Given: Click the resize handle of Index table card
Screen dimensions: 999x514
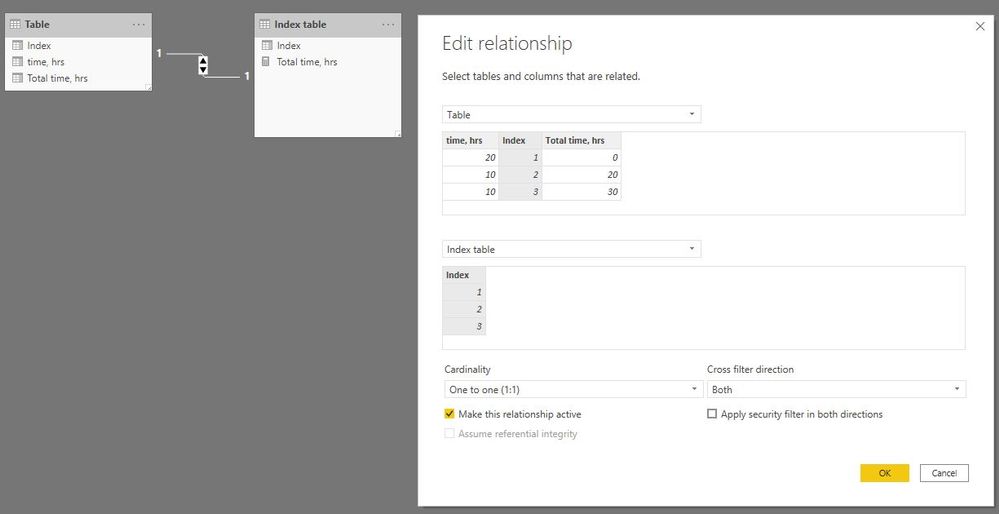Looking at the screenshot, I should point(398,133).
